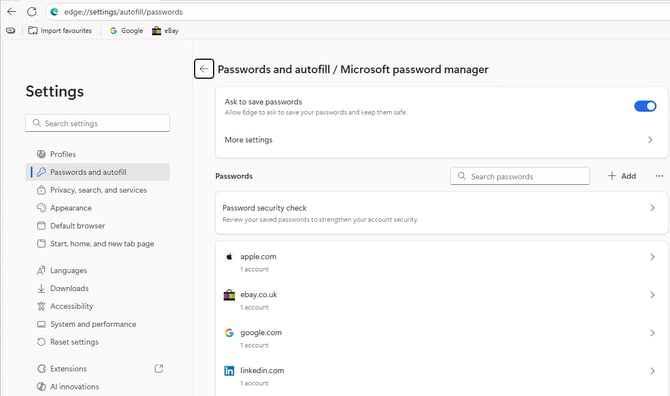This screenshot has height=396, width=670.
Task: Expand google.com entry chevron
Action: coord(652,333)
